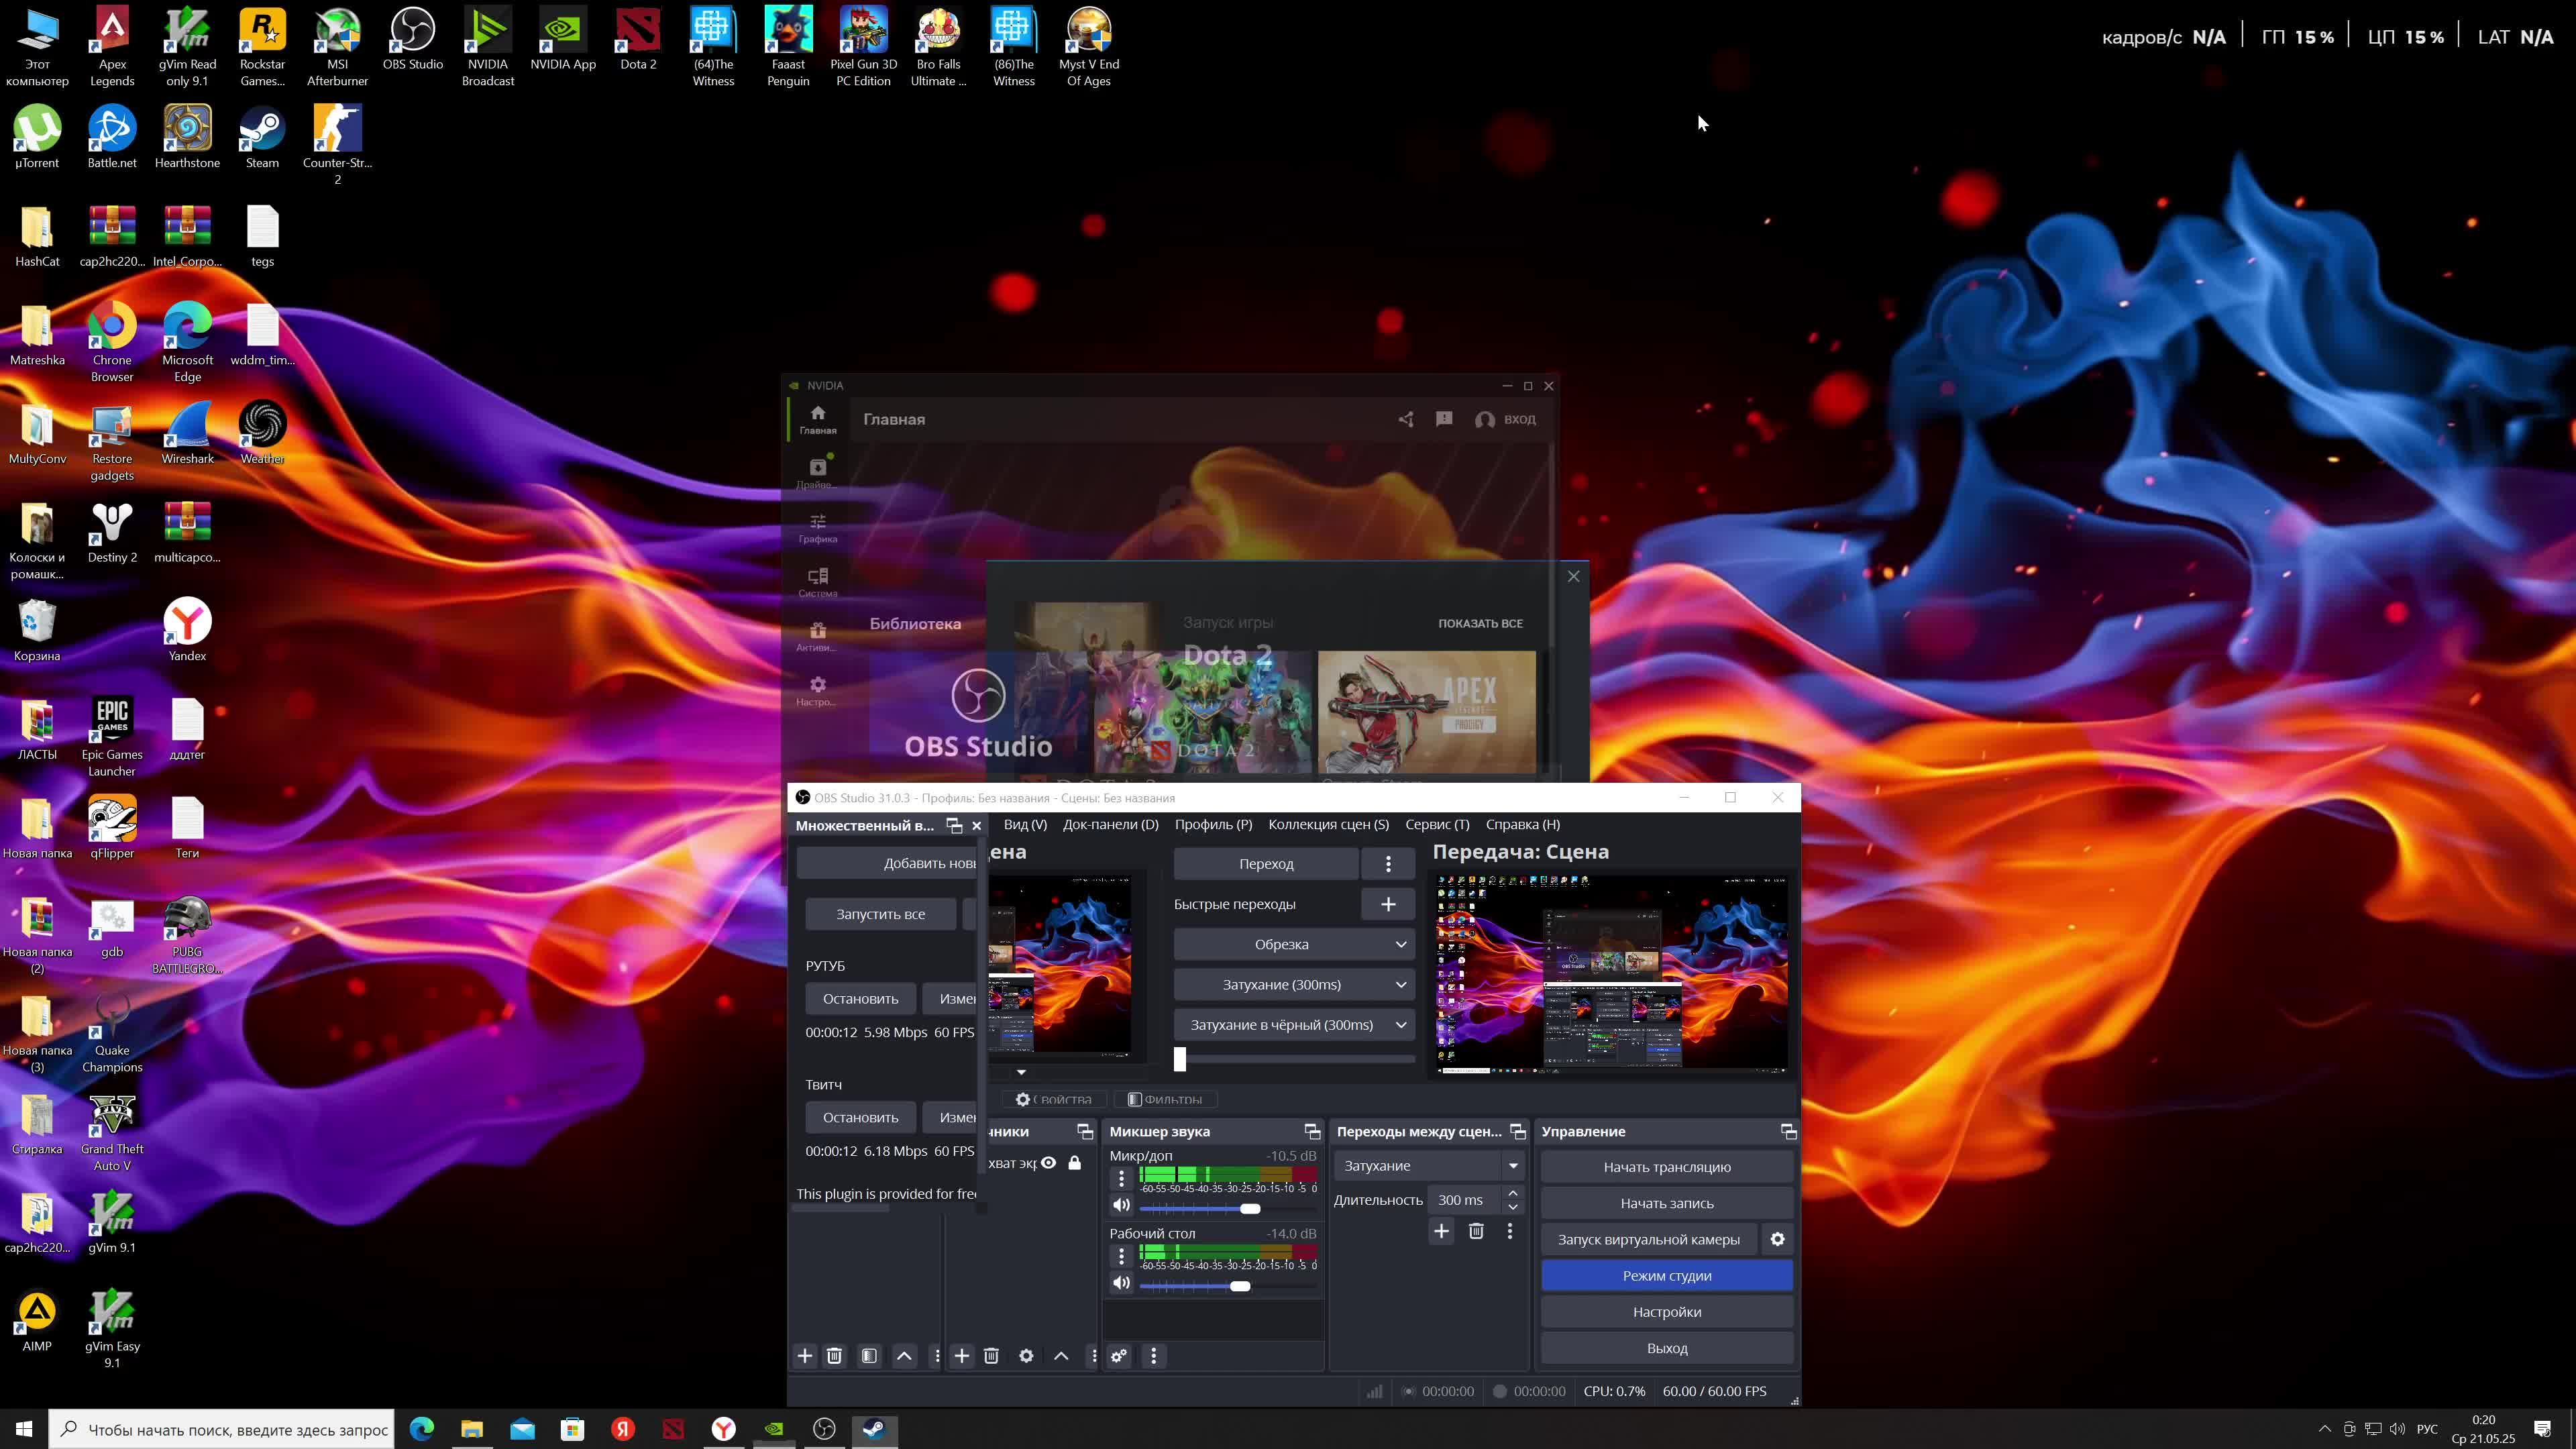Screen dimensions: 2576x1449
Task: Open Графика section in NVIDIA sidebar
Action: pyautogui.click(x=818, y=528)
